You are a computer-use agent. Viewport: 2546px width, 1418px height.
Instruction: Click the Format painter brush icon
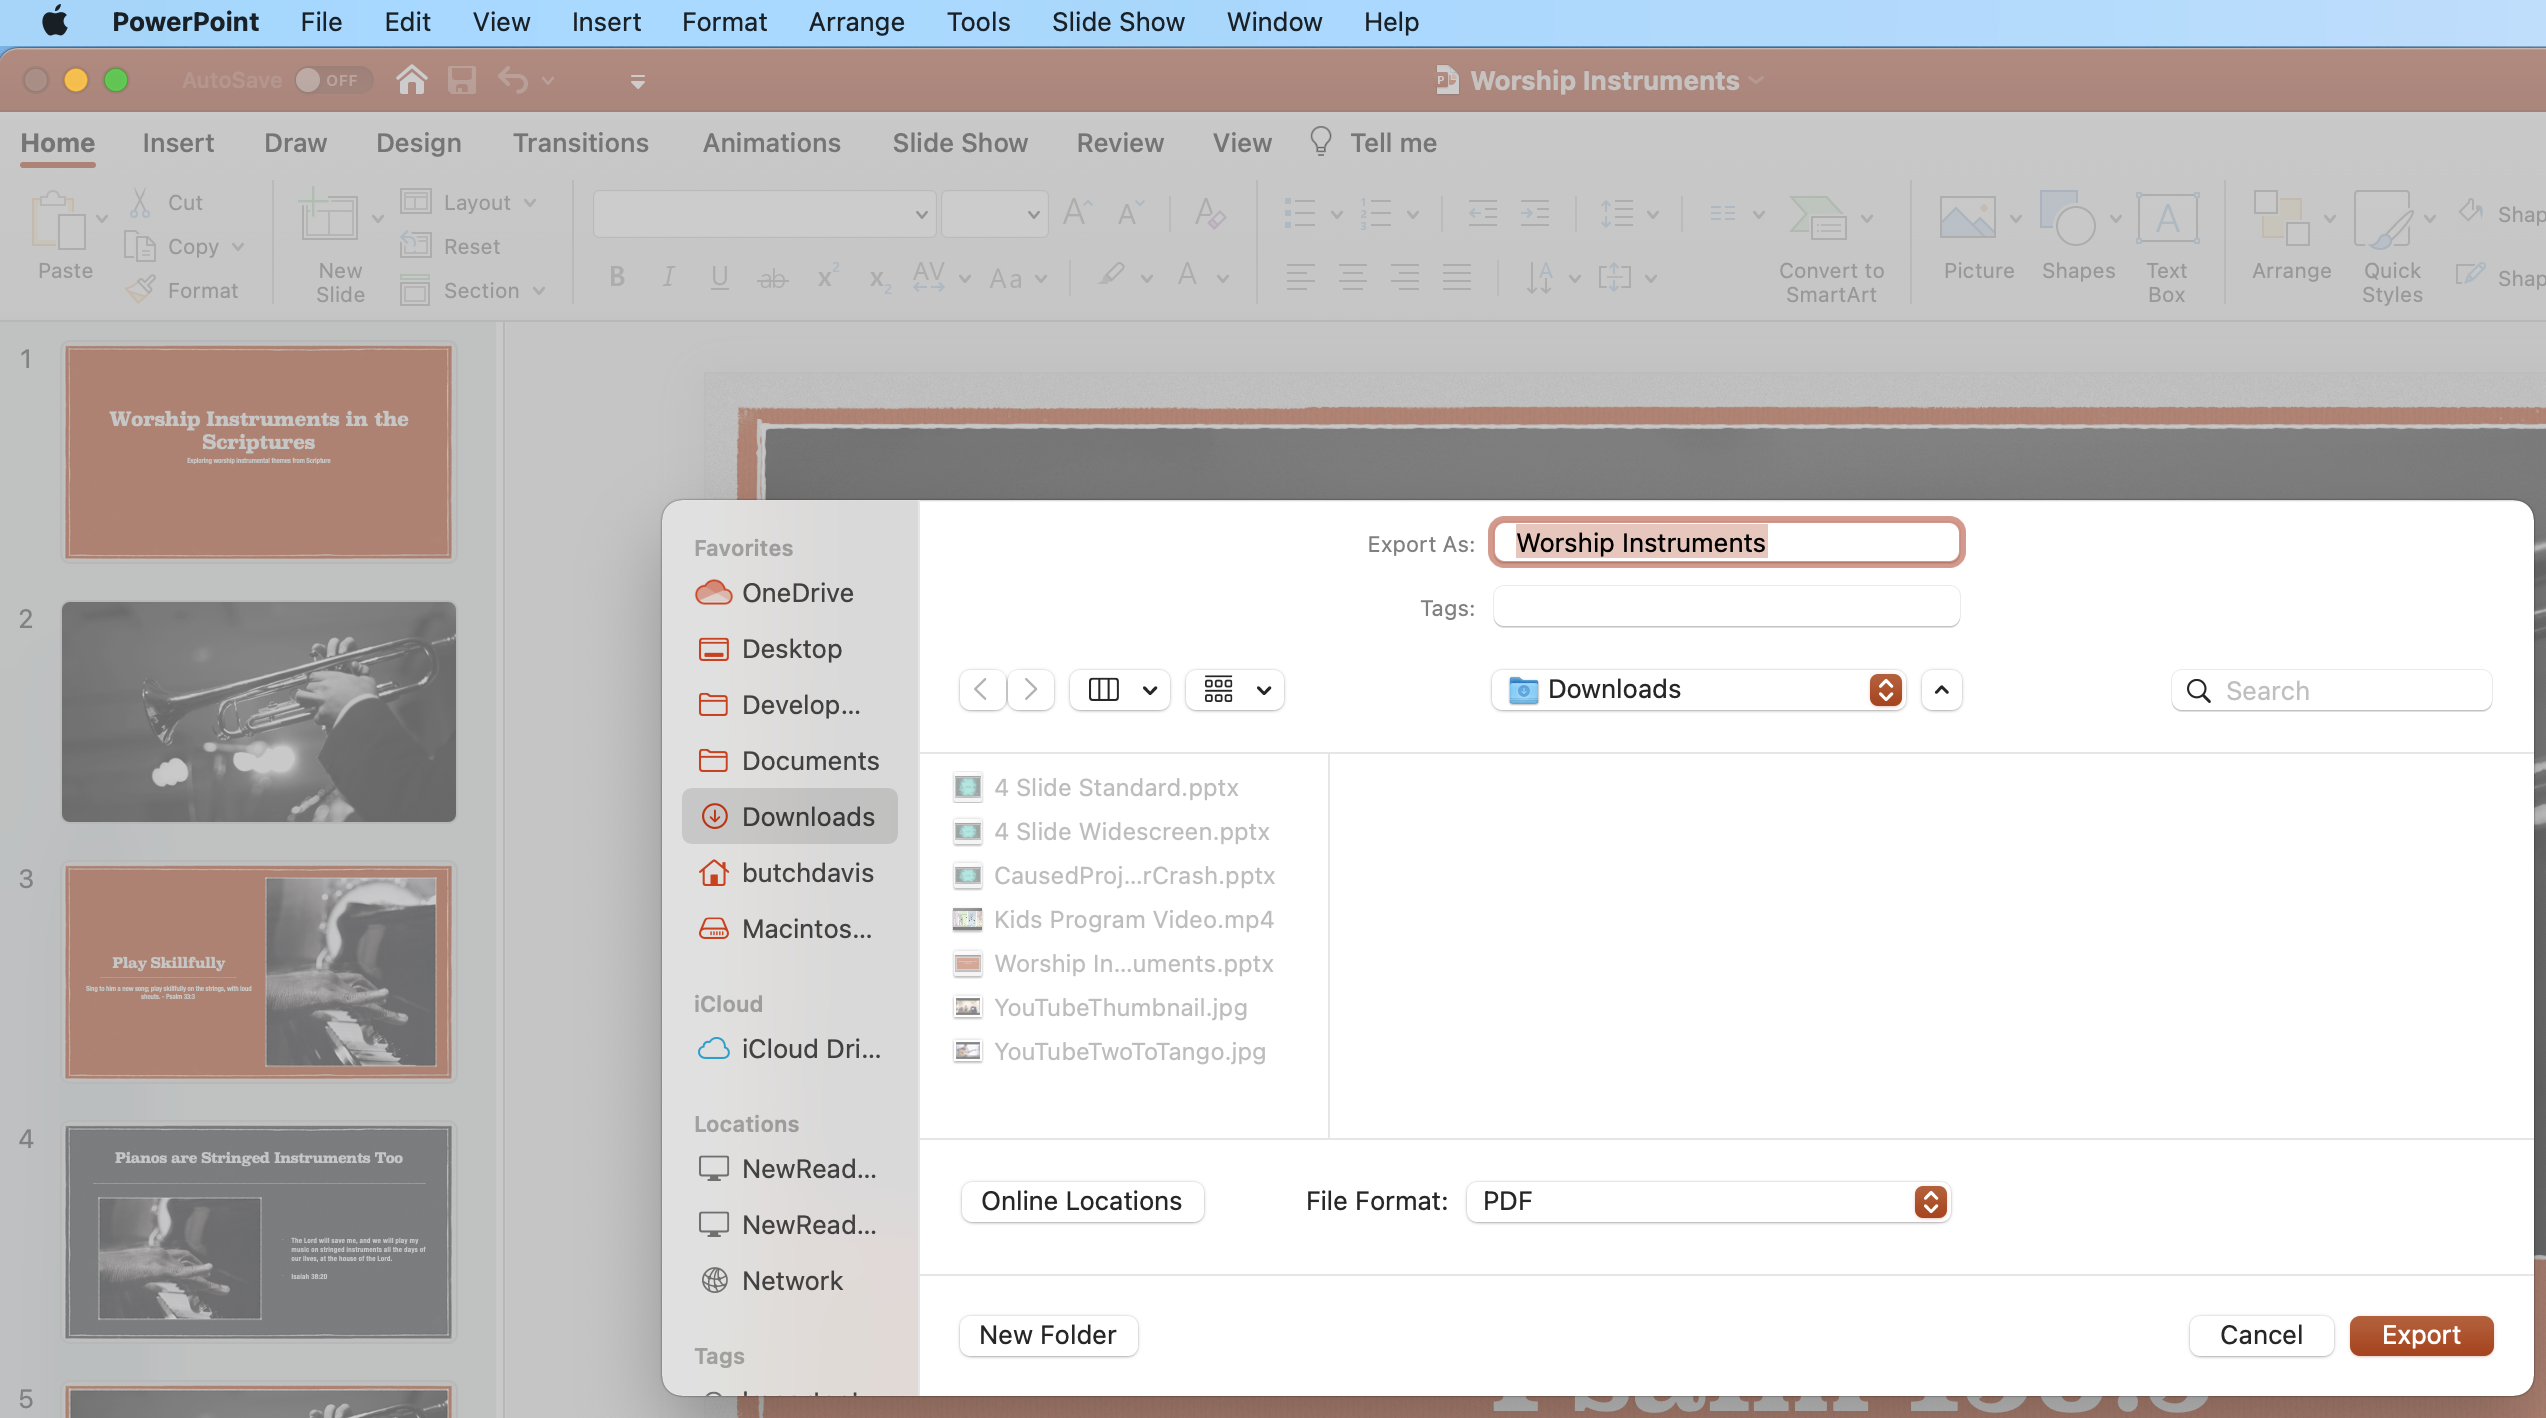pos(141,290)
